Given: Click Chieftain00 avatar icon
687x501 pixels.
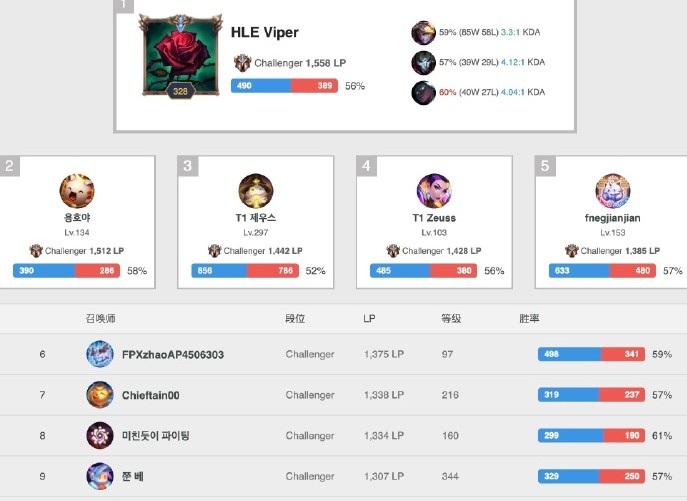Looking at the screenshot, I should [x=100, y=395].
